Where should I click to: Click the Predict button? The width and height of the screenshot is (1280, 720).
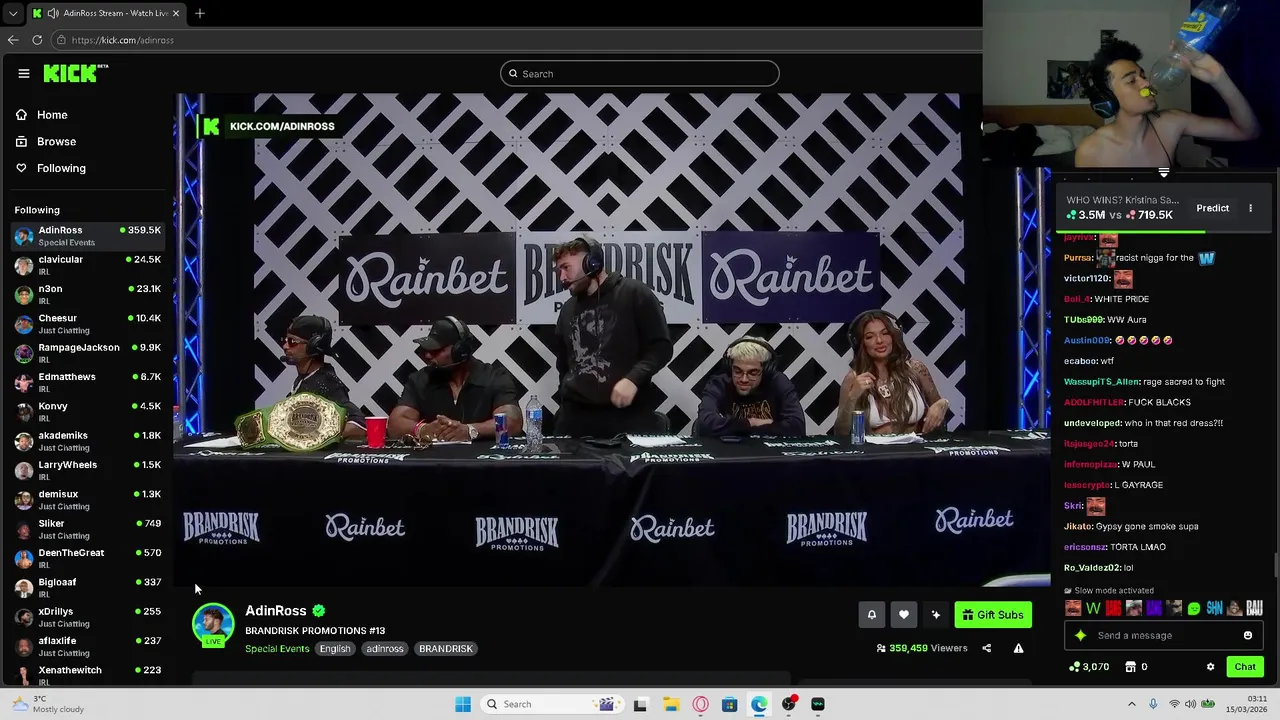[x=1212, y=208]
